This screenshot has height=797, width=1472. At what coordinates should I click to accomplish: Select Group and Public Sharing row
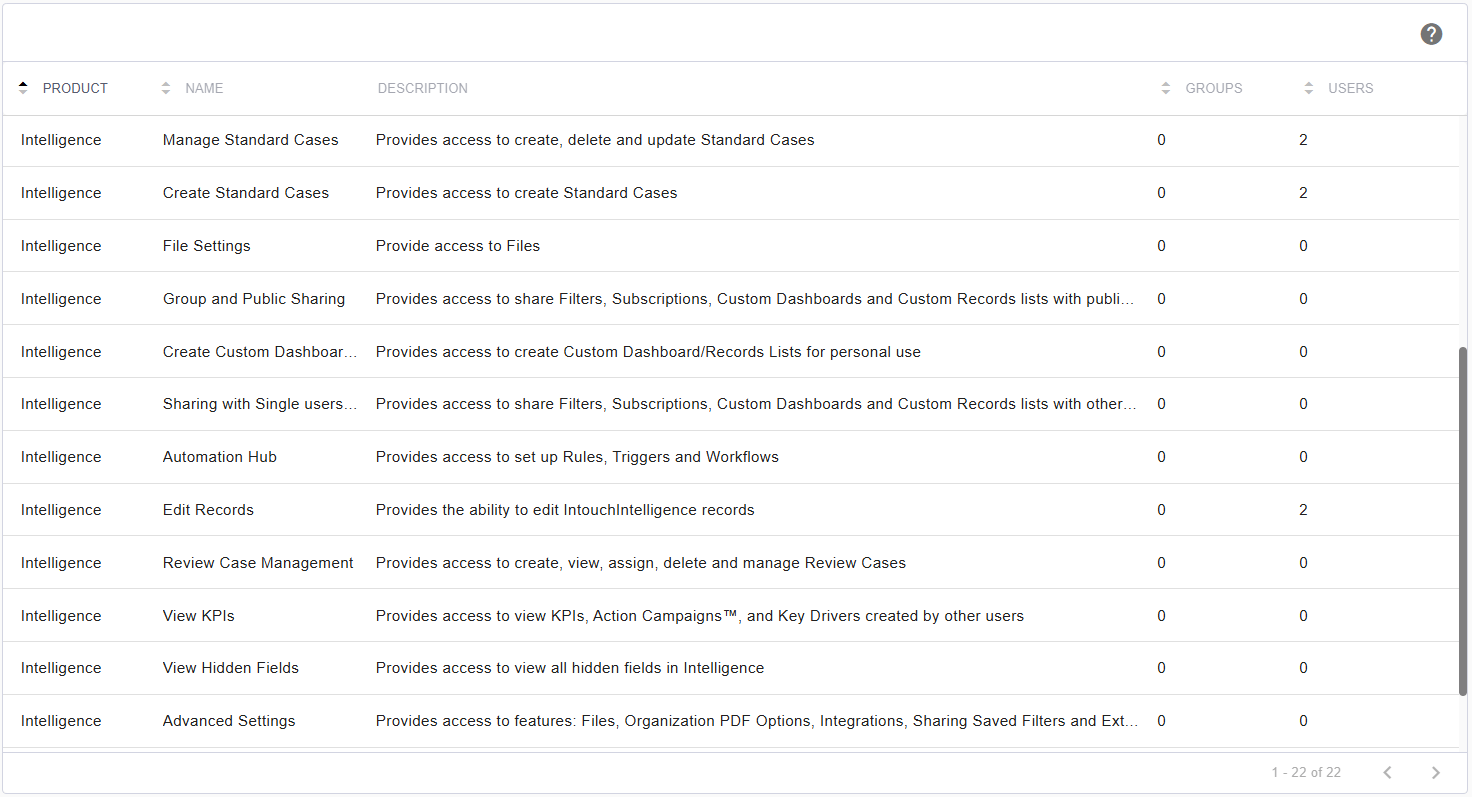[x=253, y=299]
